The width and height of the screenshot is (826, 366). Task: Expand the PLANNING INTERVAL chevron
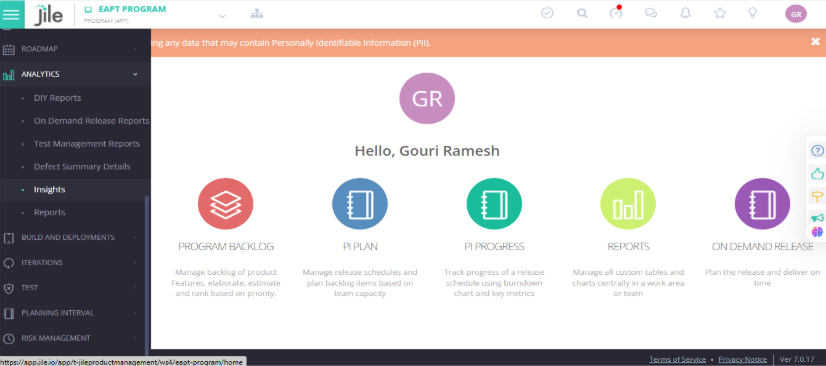[135, 313]
